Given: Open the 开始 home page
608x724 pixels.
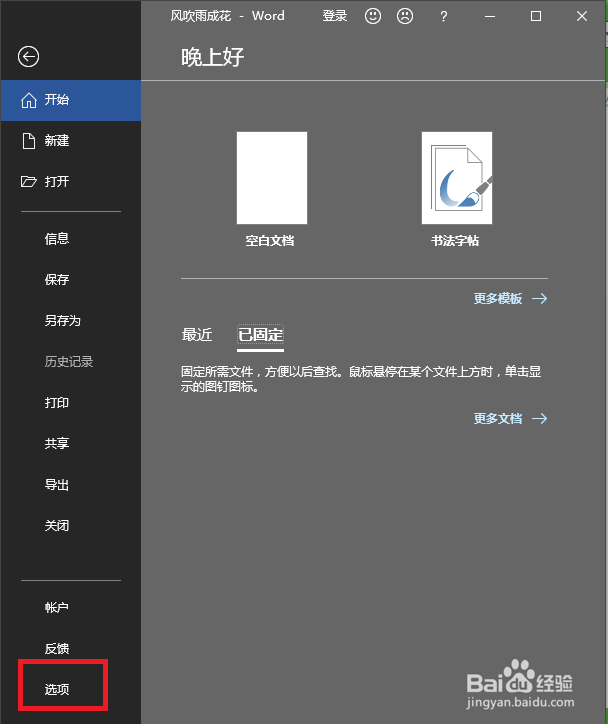Looking at the screenshot, I should [x=71, y=100].
